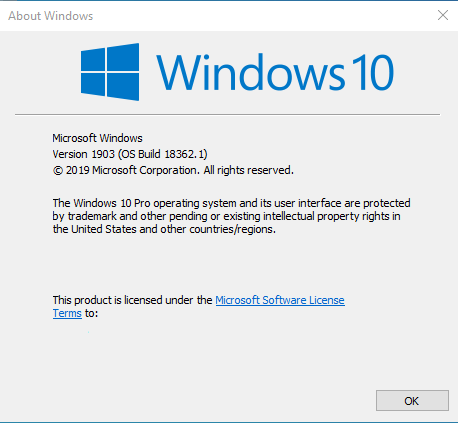Click the All rights reserved text

pyautogui.click(x=249, y=170)
